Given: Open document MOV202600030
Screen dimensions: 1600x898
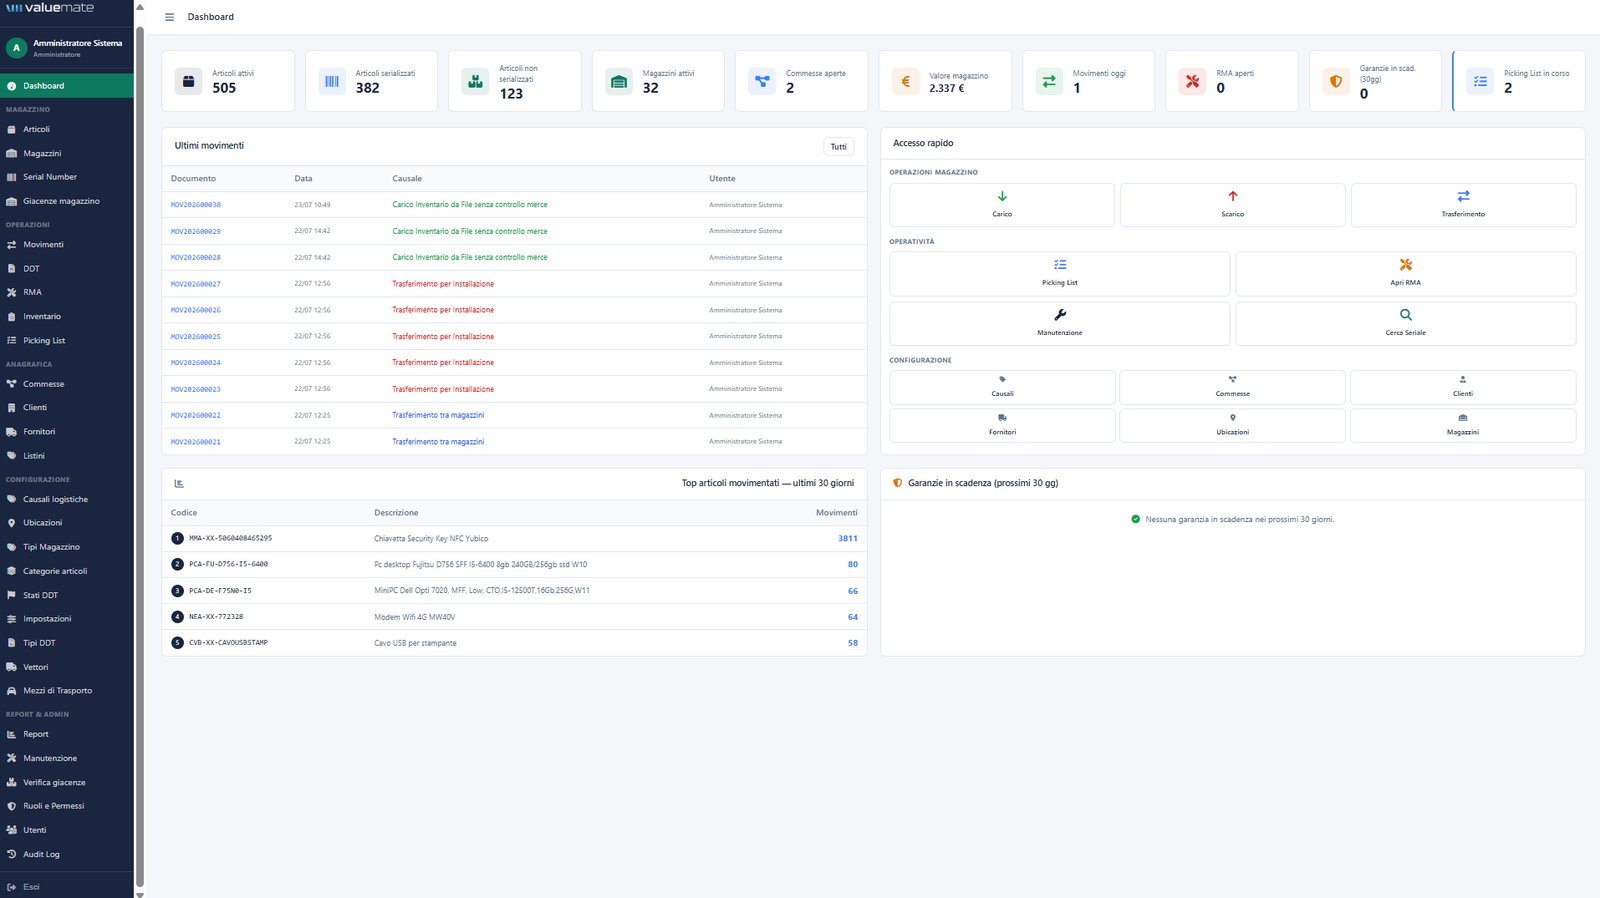Looking at the screenshot, I should pyautogui.click(x=196, y=205).
